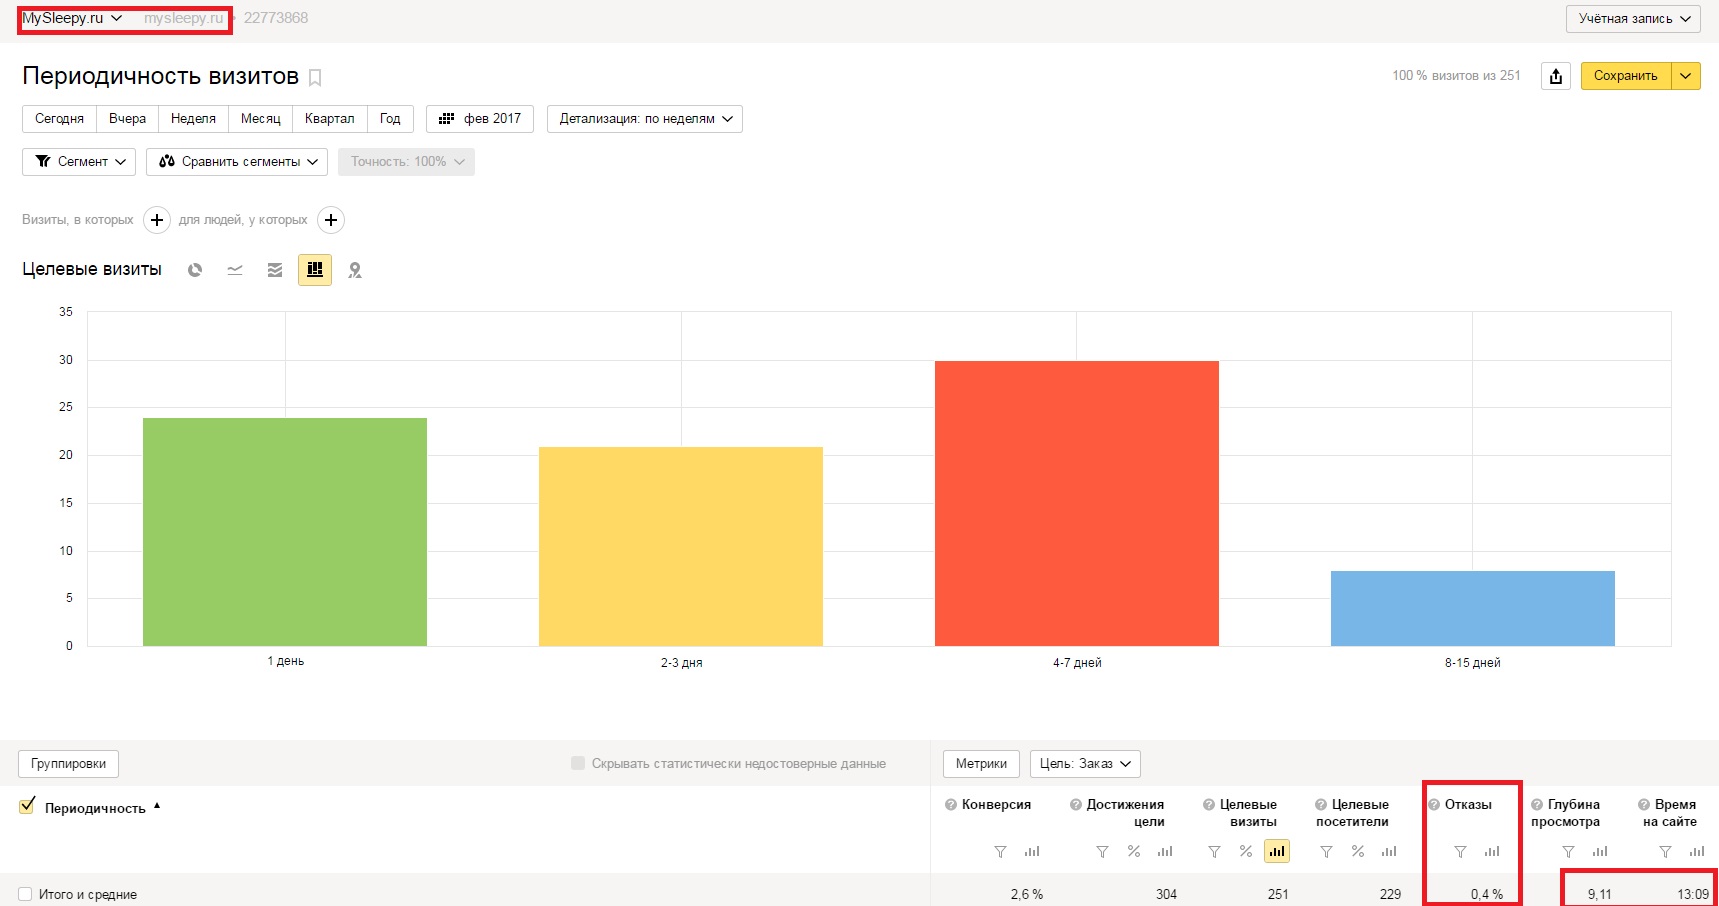Open the MySleepy.ru counter dropdown
The height and width of the screenshot is (906, 1719).
coord(72,18)
